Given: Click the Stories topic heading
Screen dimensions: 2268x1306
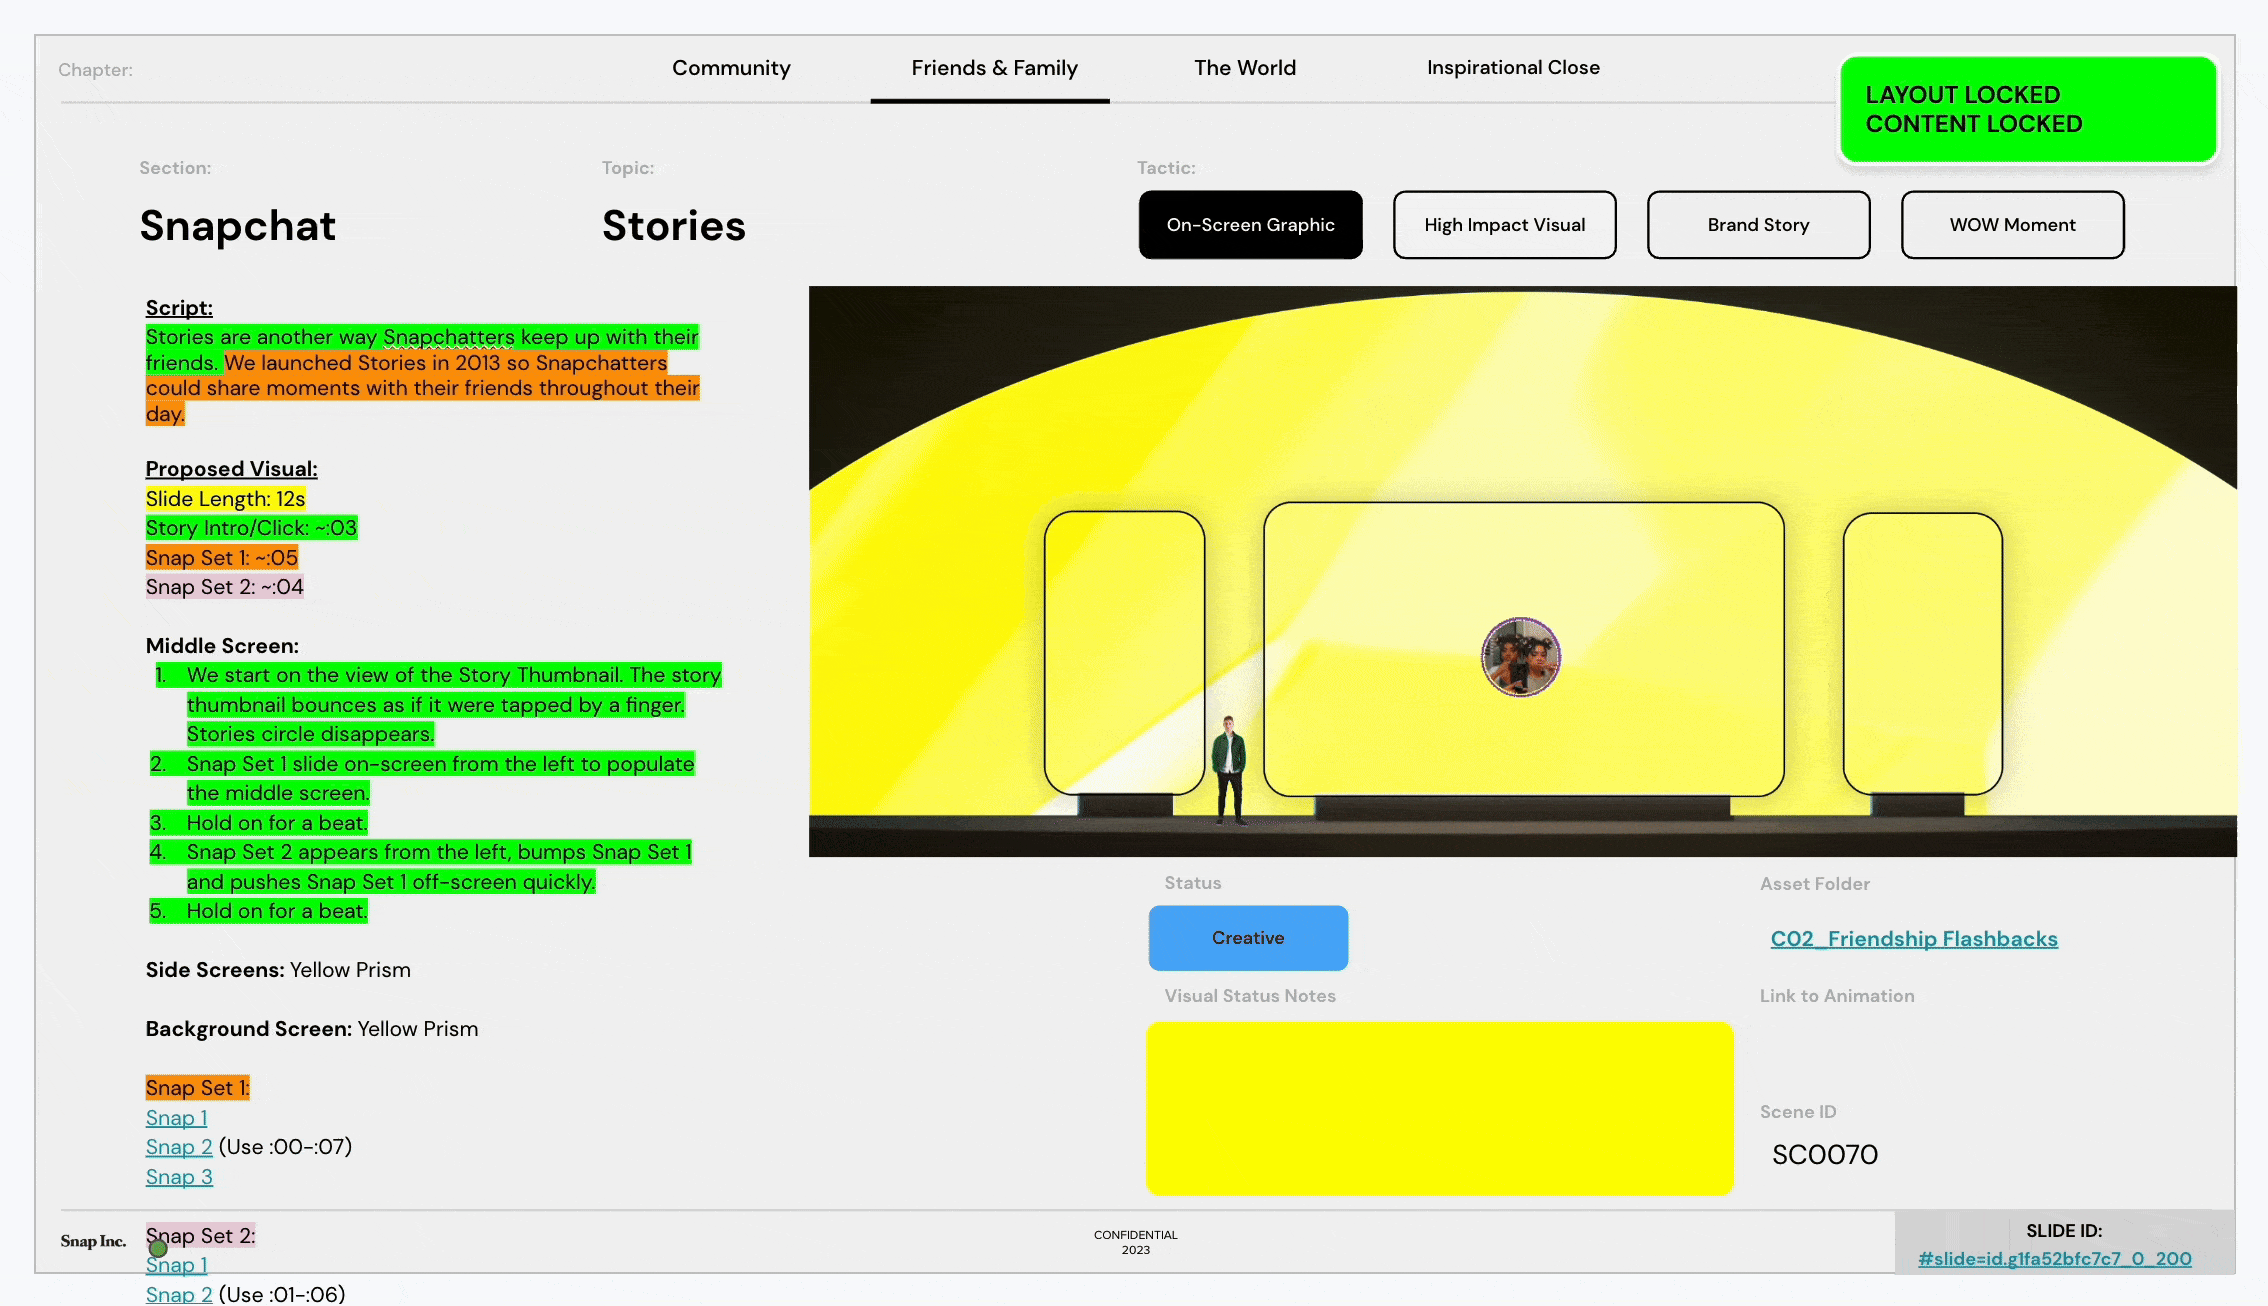Looking at the screenshot, I should pos(674,226).
